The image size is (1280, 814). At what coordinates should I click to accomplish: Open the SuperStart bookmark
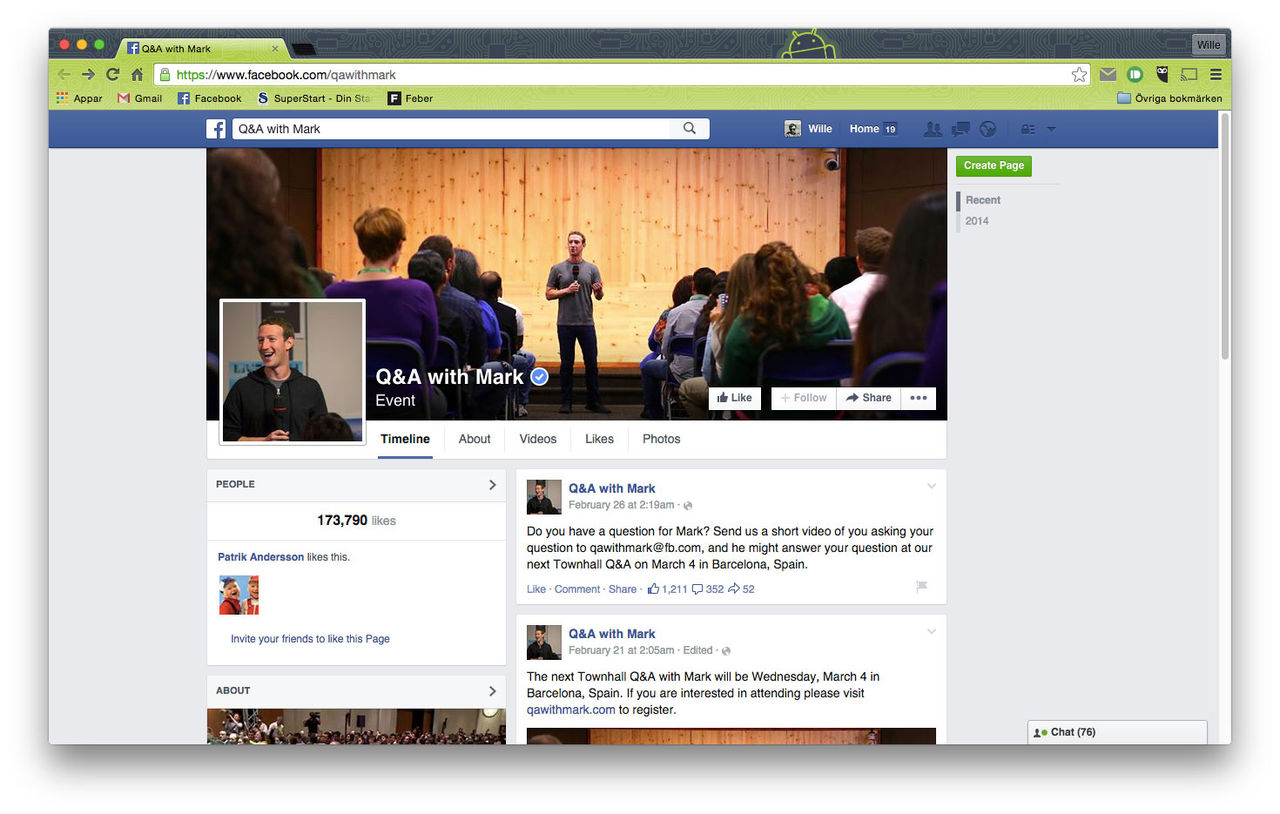(315, 98)
